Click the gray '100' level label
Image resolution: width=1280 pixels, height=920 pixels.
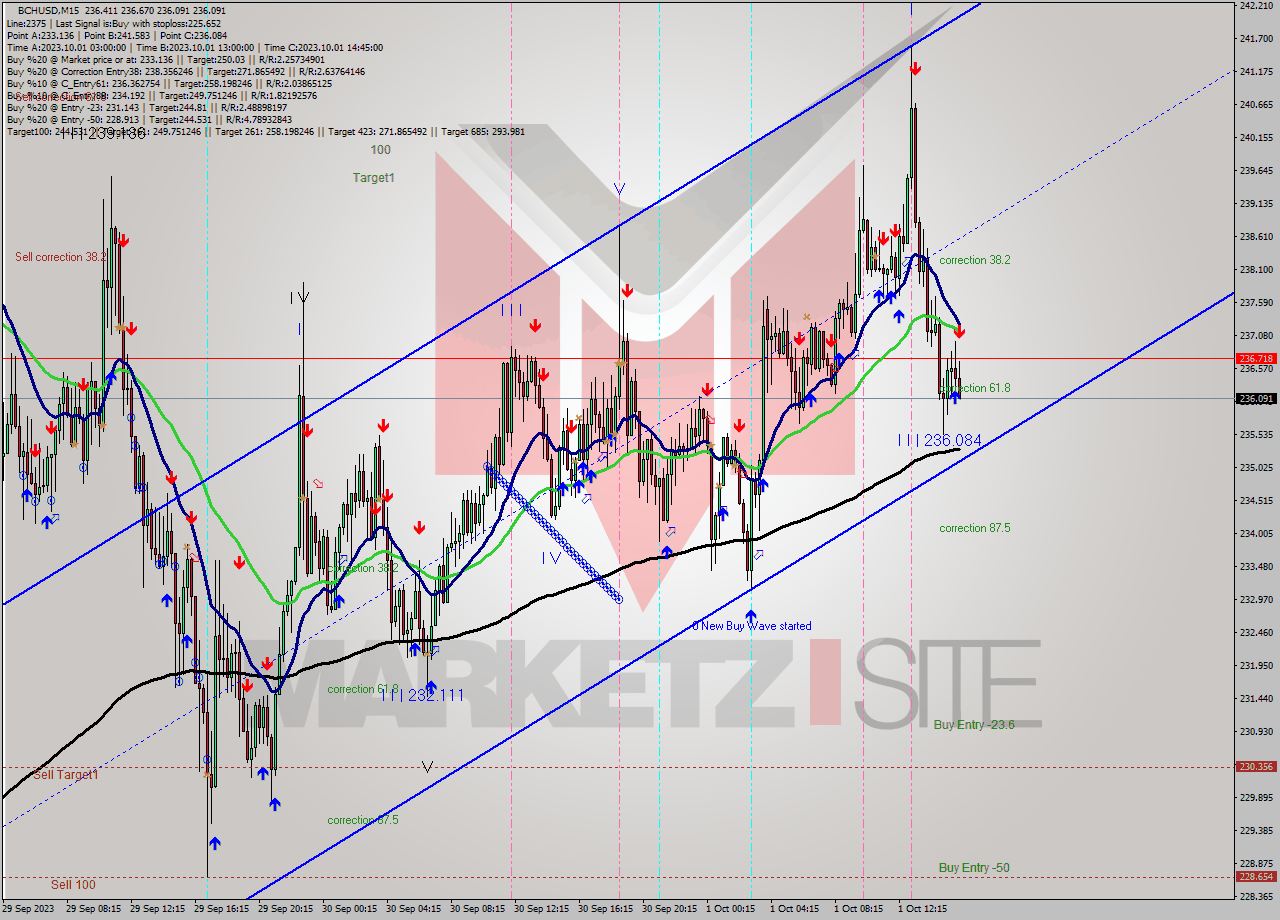(x=380, y=150)
